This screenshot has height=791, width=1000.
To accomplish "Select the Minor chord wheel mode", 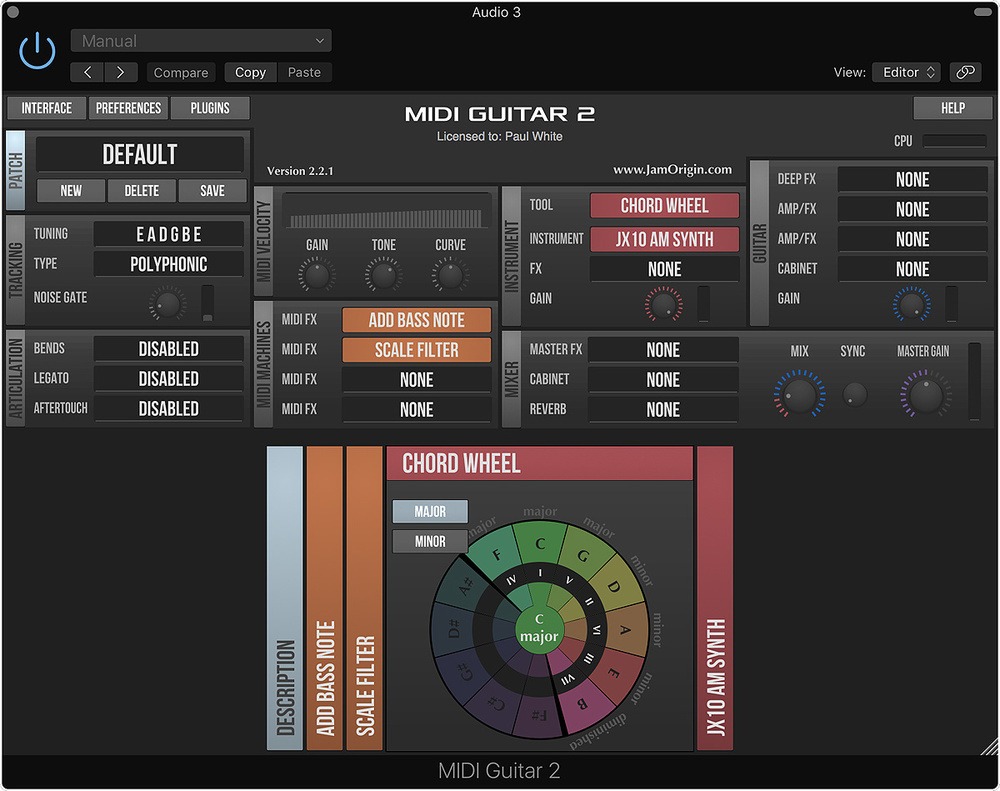I will [430, 542].
